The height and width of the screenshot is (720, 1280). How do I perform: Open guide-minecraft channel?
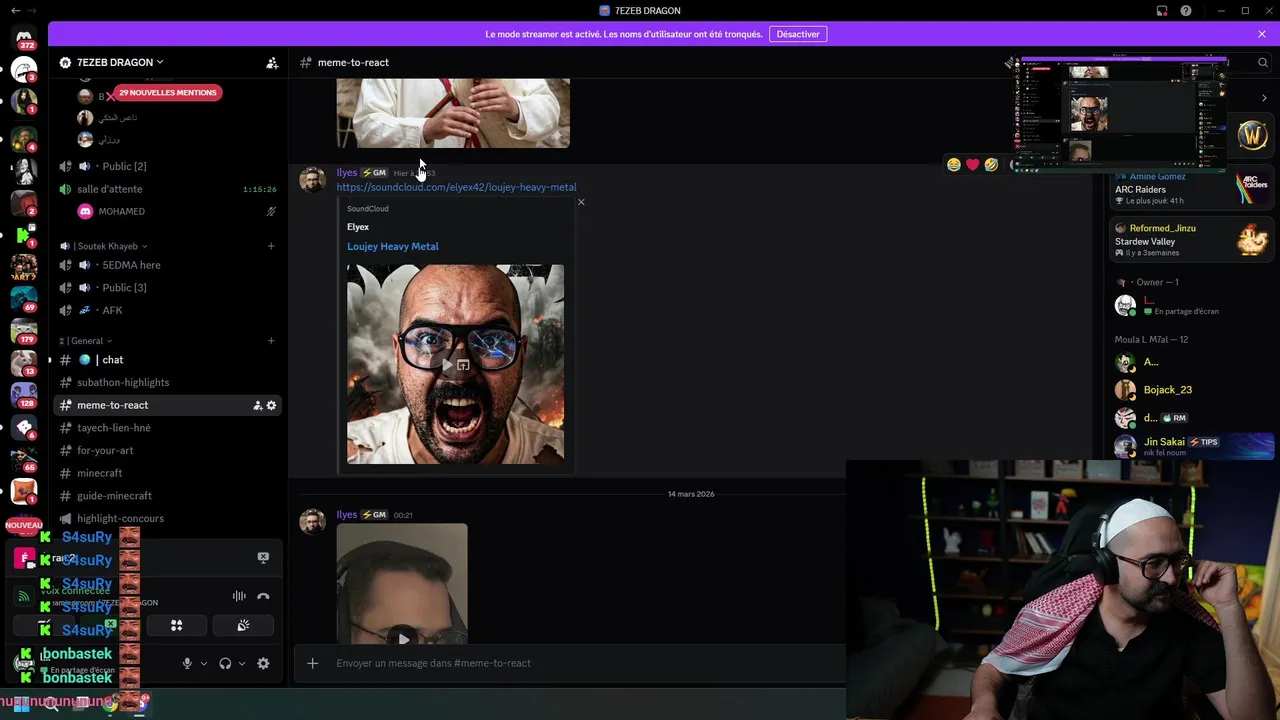tap(167, 496)
